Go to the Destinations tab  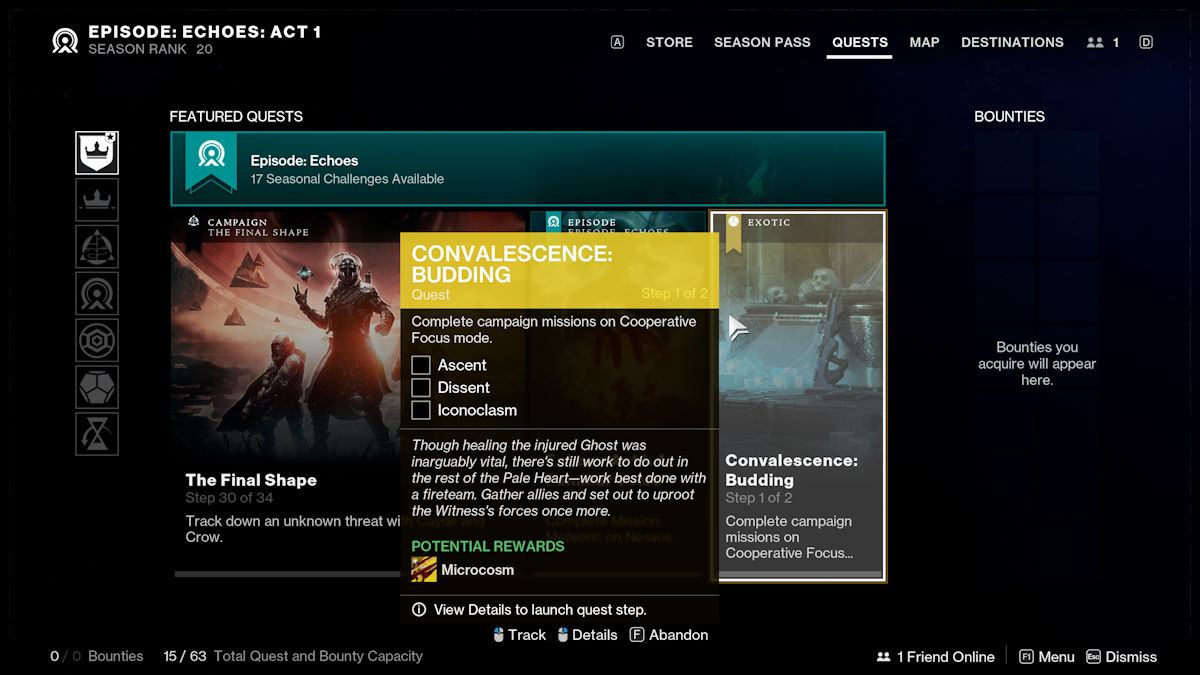click(1012, 43)
